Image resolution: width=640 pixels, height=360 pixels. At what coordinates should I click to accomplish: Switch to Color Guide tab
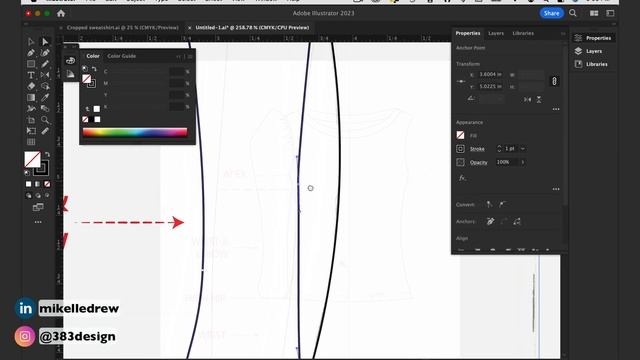(x=122, y=56)
